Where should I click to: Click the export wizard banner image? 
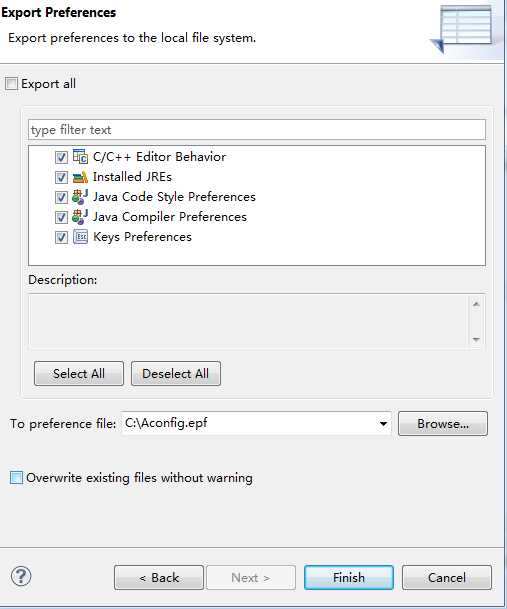(462, 29)
